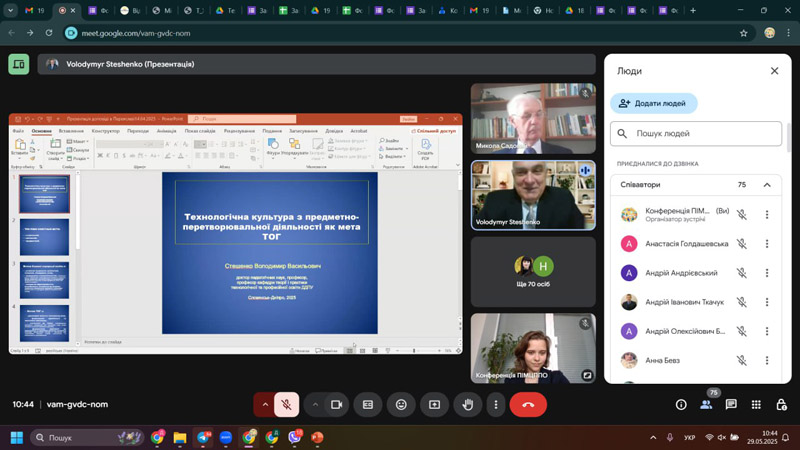Collapse the Співавтори participants list
The width and height of the screenshot is (800, 450).
(767, 185)
